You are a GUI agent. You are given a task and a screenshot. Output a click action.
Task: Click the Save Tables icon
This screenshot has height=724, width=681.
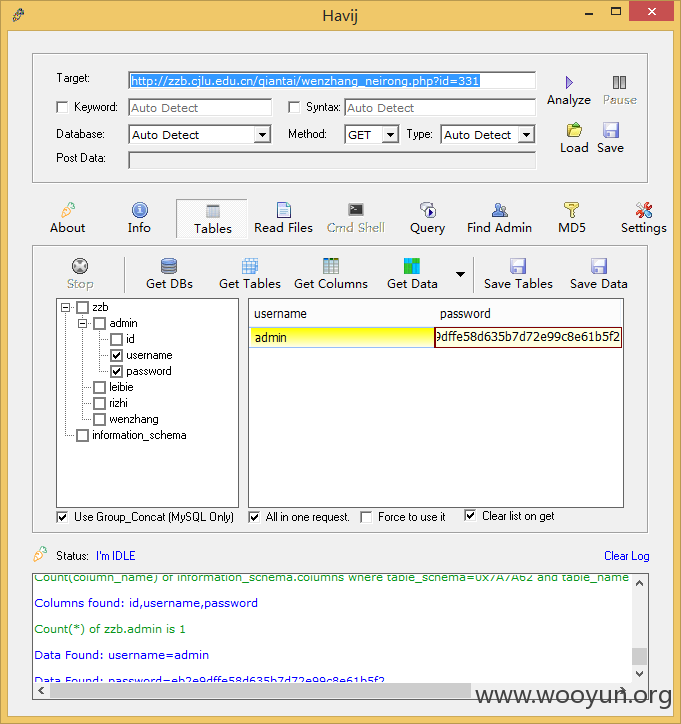pyautogui.click(x=518, y=266)
